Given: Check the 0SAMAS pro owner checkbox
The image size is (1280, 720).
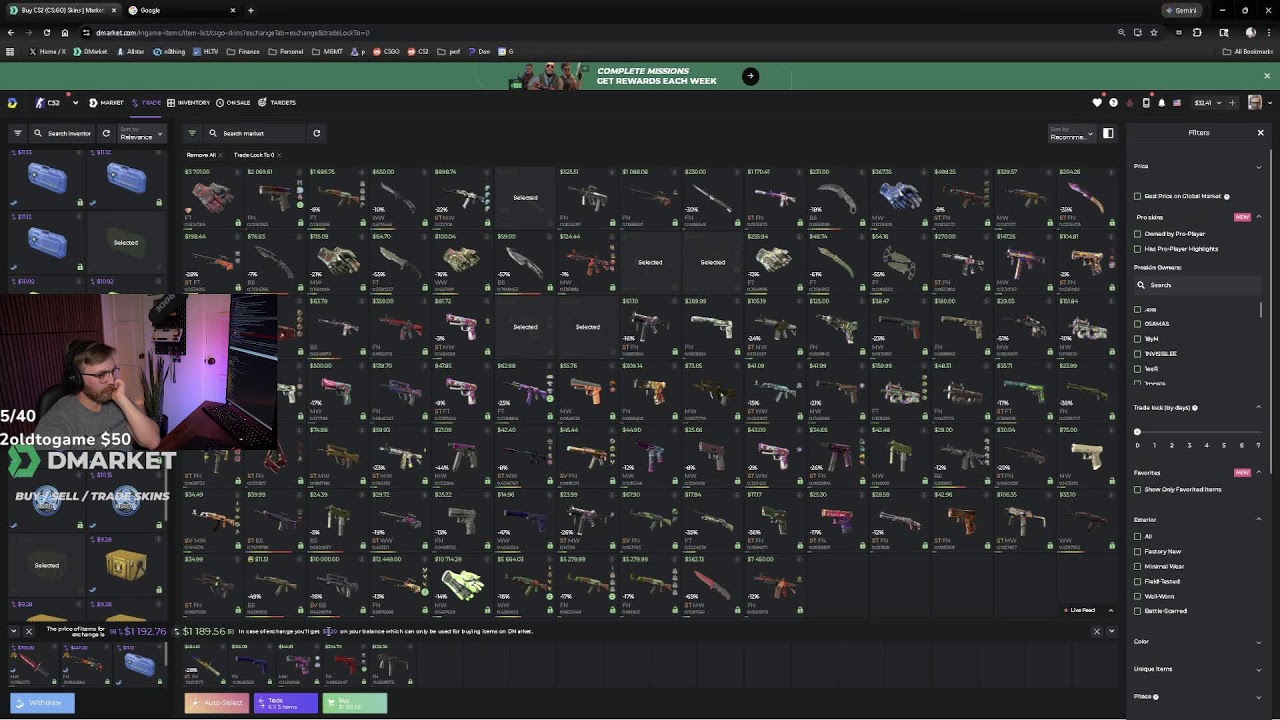Looking at the screenshot, I should coord(1137,324).
